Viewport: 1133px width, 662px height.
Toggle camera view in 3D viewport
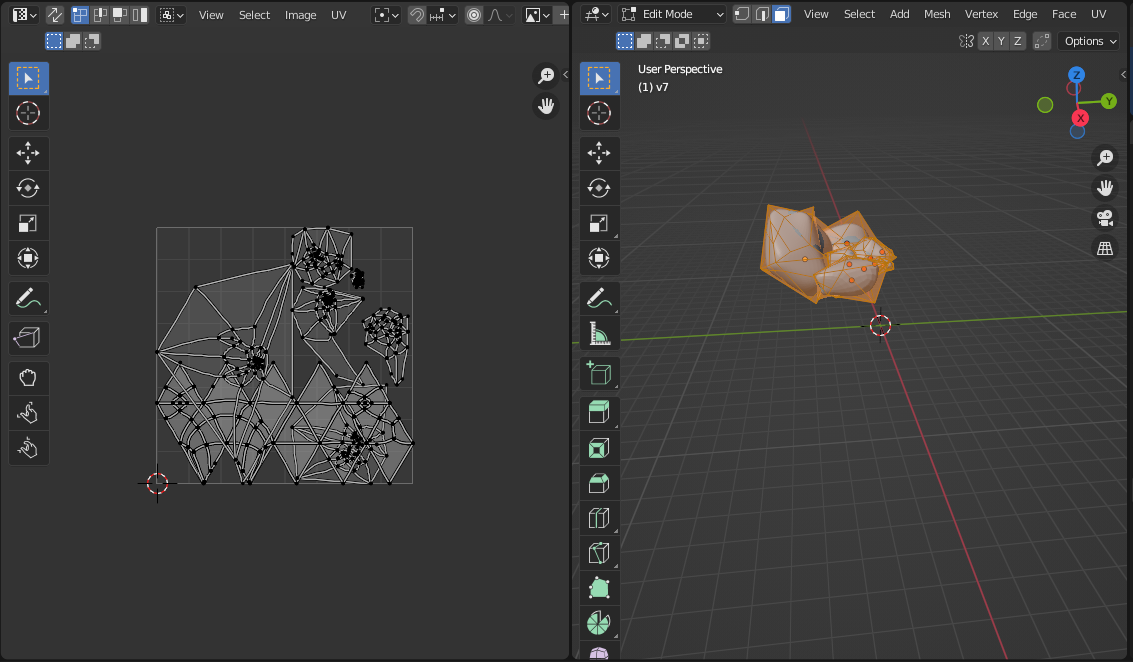coord(1105,218)
